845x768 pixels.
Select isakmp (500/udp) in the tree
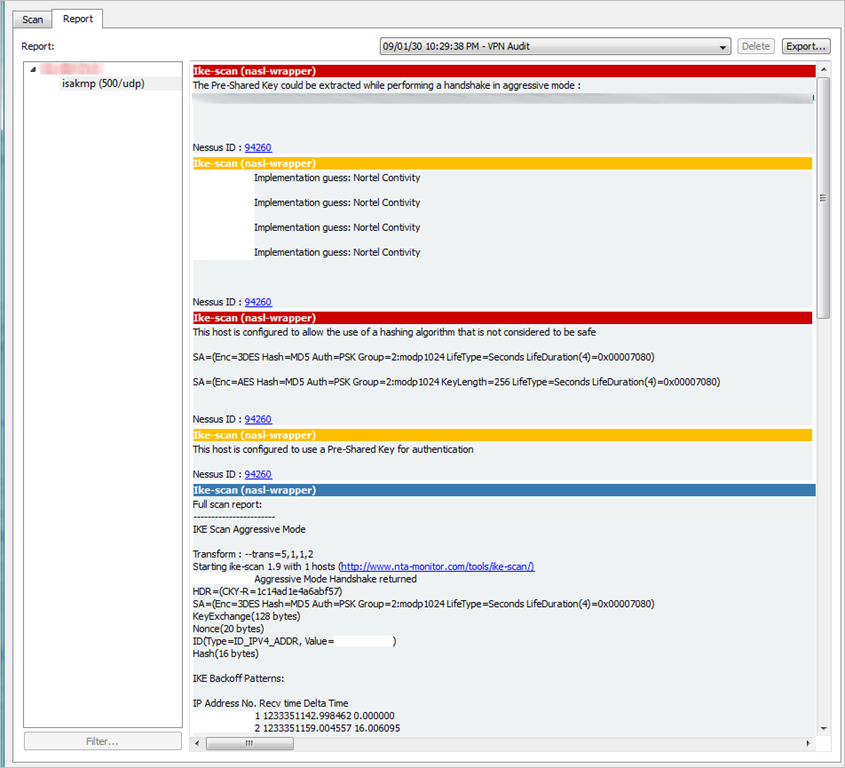(102, 83)
